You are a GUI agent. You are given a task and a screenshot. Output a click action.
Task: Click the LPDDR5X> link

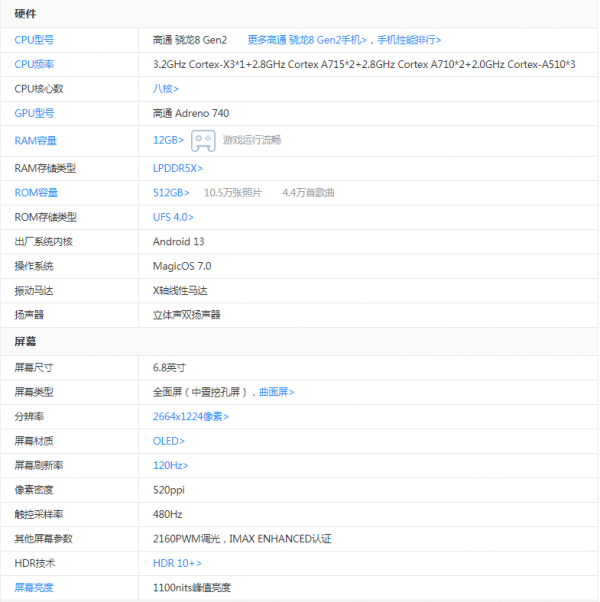coord(178,168)
